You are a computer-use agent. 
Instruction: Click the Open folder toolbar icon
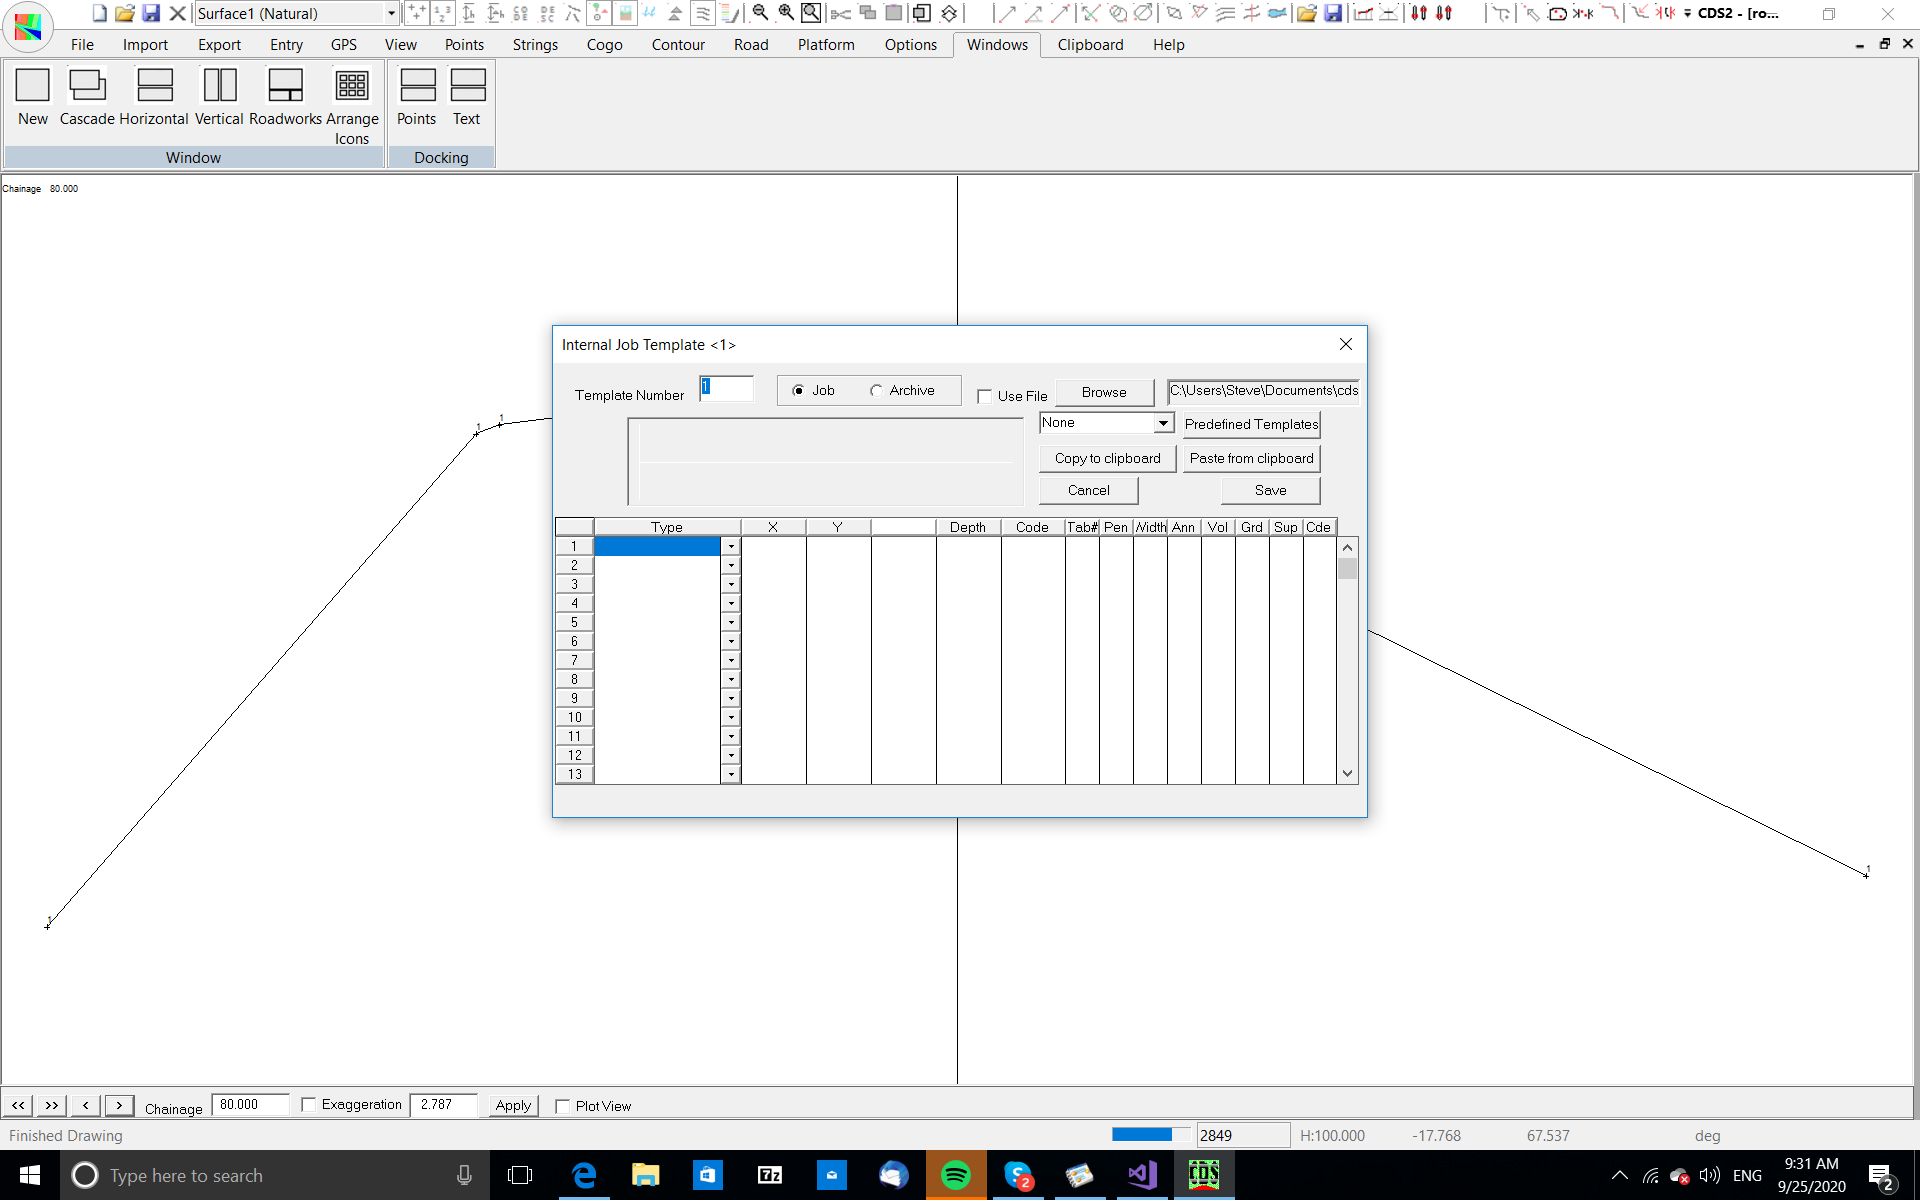click(x=124, y=13)
